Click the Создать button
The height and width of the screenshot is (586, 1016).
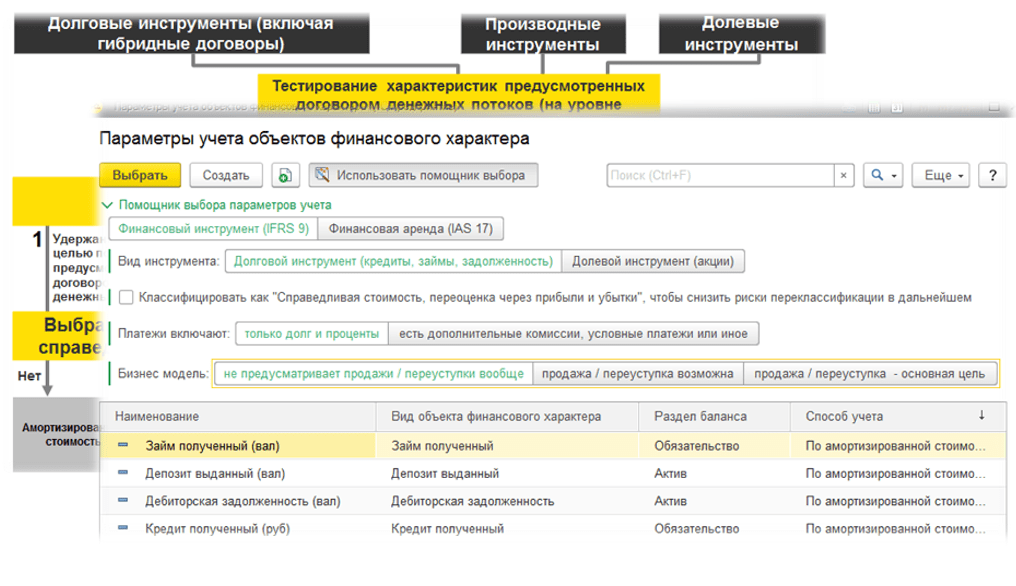point(225,175)
